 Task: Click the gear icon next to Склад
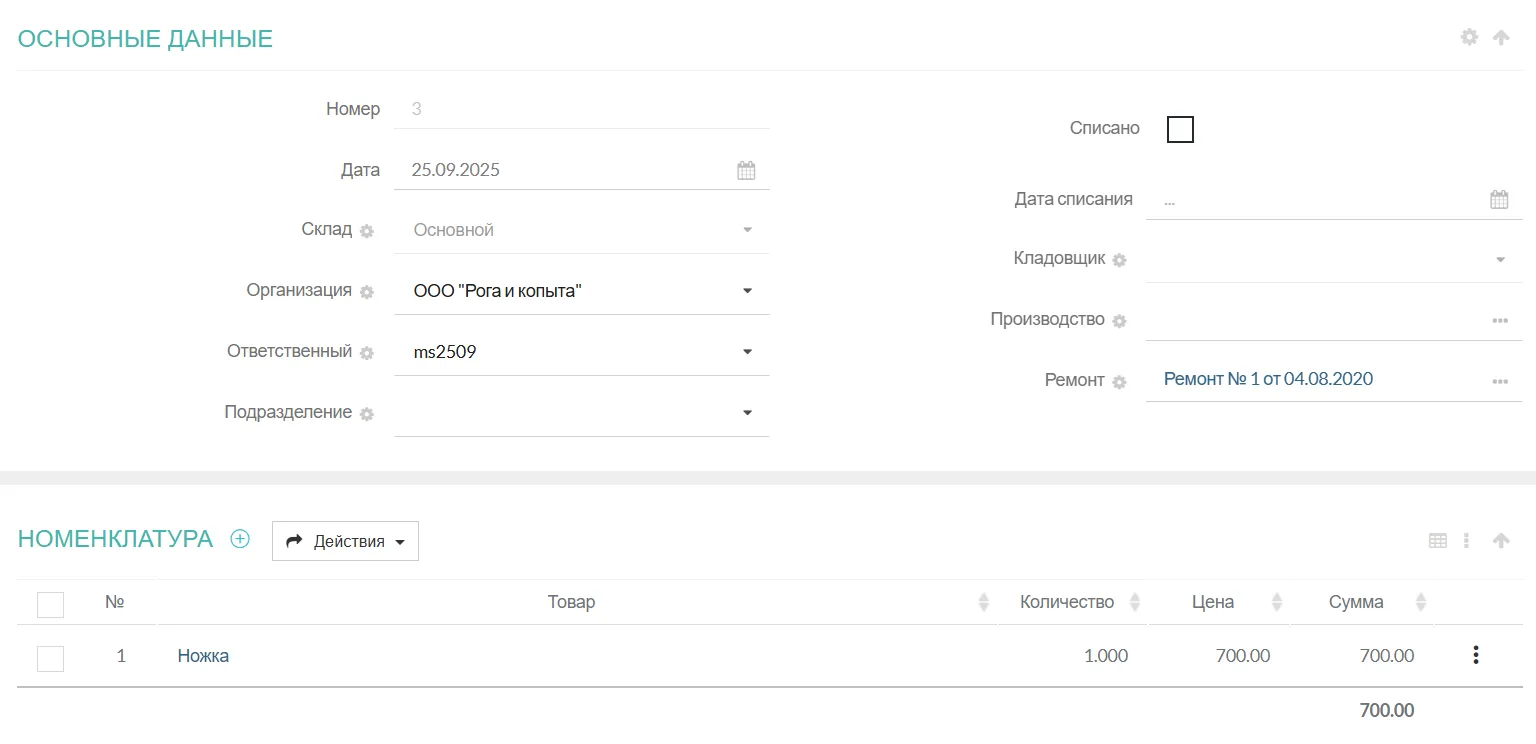(367, 231)
